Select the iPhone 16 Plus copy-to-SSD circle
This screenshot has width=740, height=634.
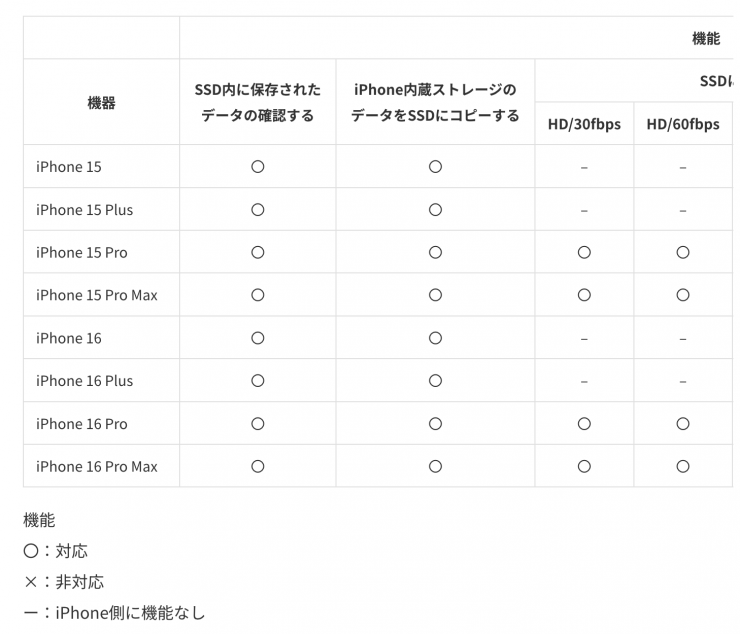435,381
